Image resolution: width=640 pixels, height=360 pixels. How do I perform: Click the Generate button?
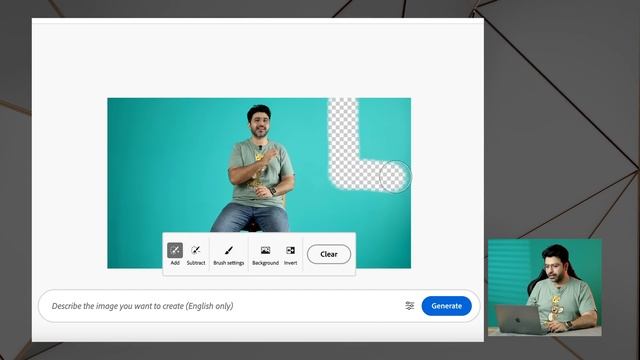pyautogui.click(x=447, y=306)
